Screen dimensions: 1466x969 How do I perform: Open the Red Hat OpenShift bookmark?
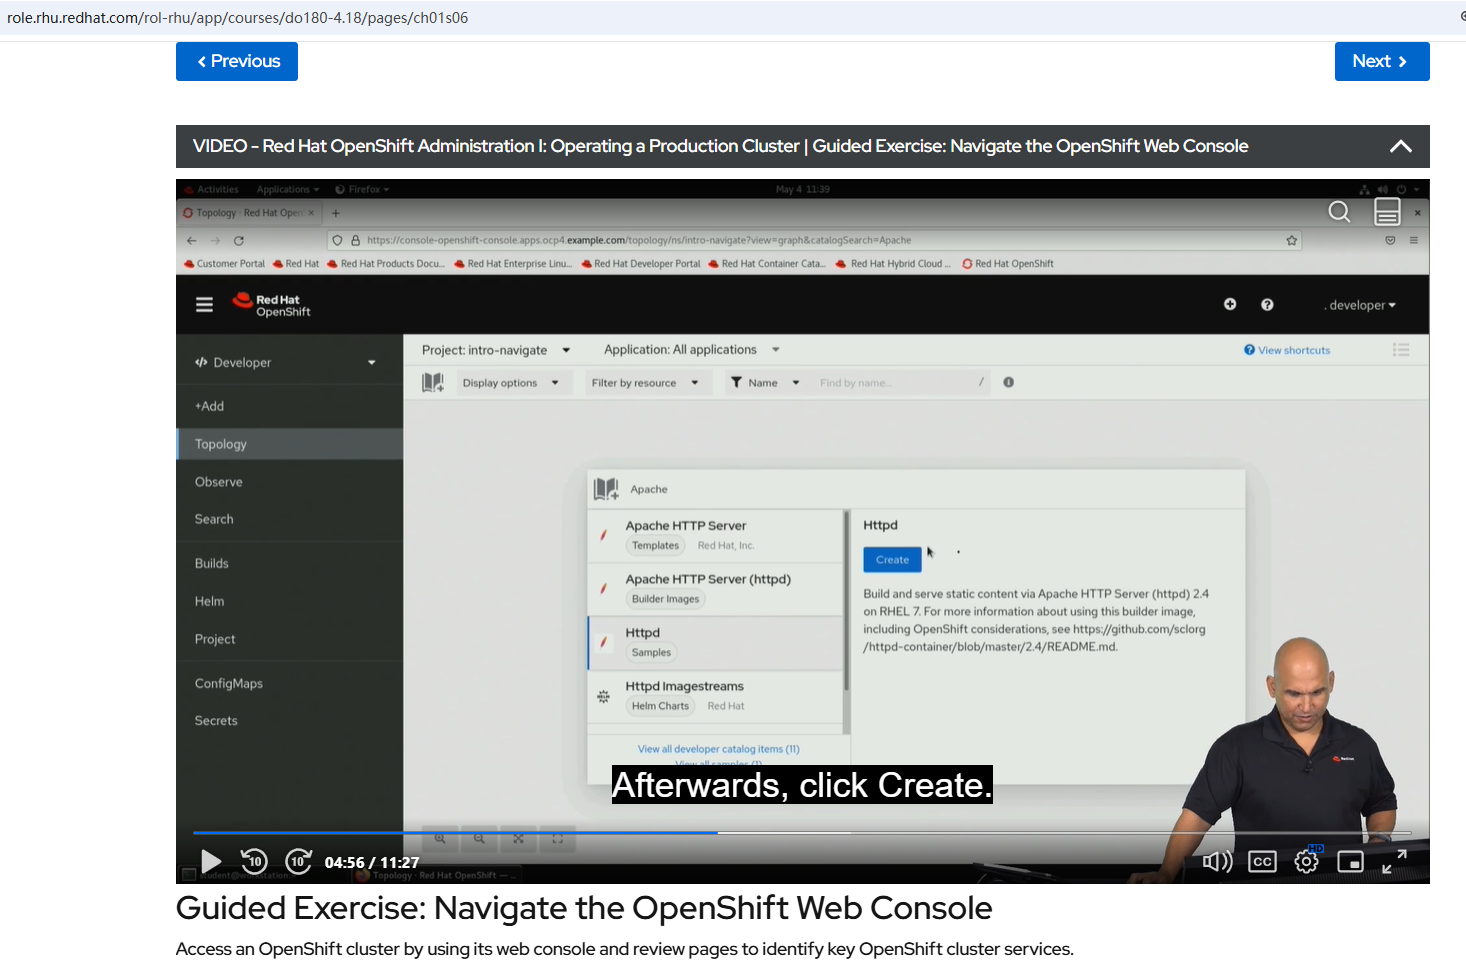tap(1008, 264)
